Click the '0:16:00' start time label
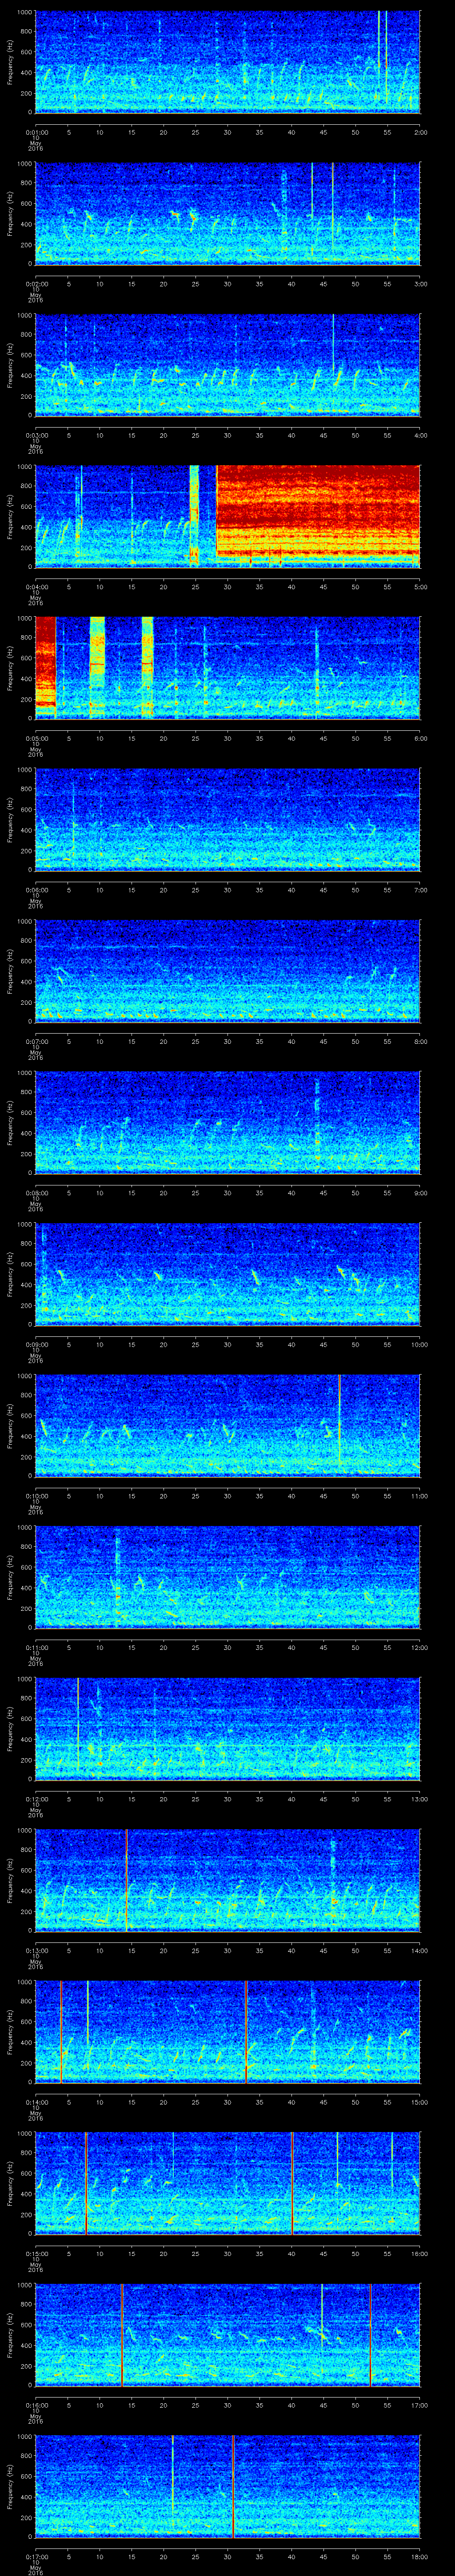Viewport: 455px width, 2576px height. pyautogui.click(x=36, y=2406)
